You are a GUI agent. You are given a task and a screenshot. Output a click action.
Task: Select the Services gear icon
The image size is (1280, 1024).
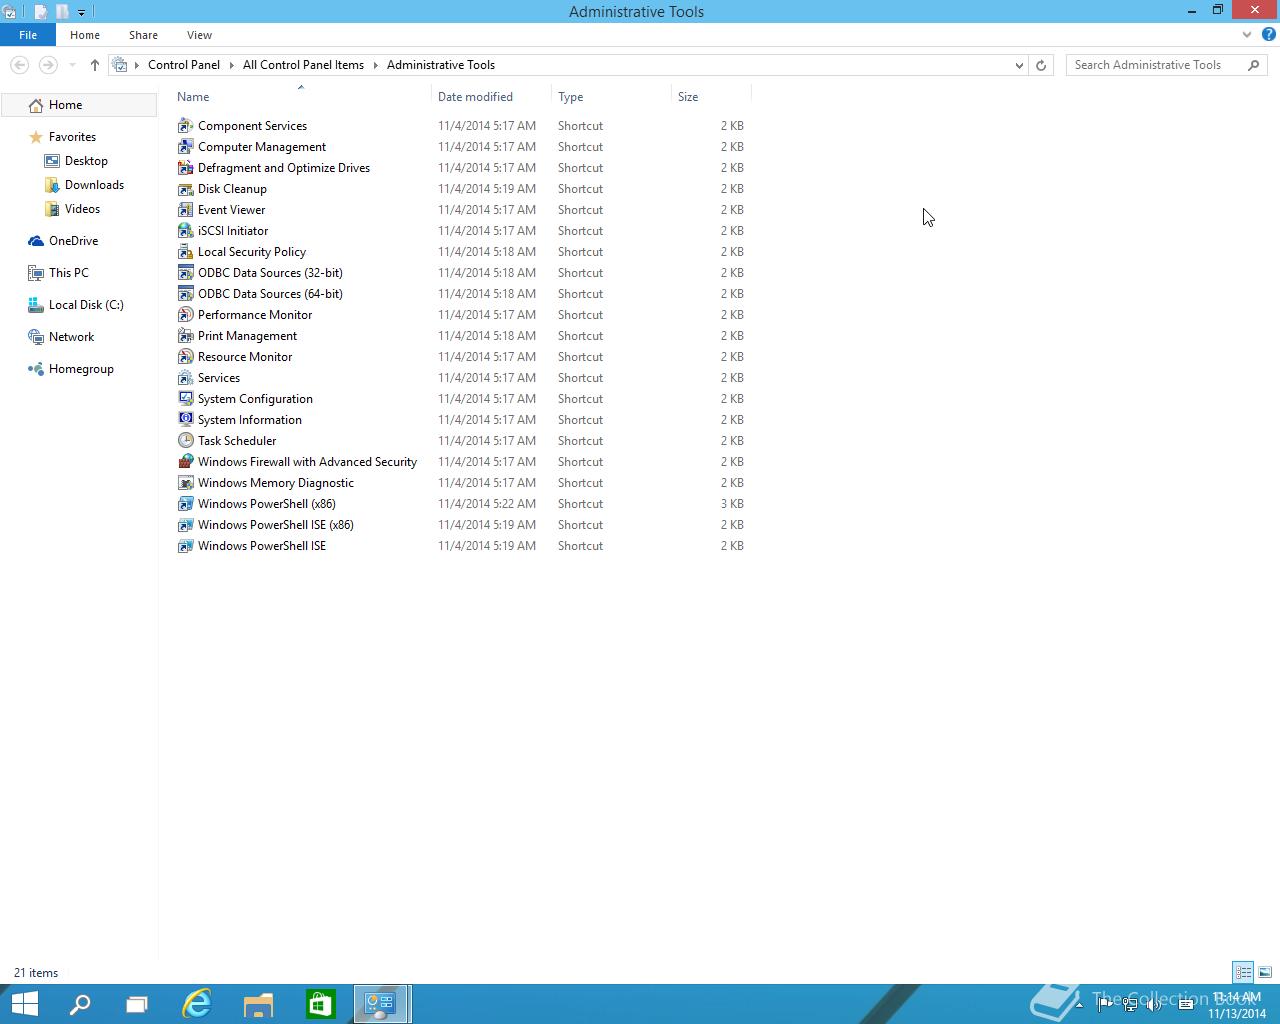[185, 378]
